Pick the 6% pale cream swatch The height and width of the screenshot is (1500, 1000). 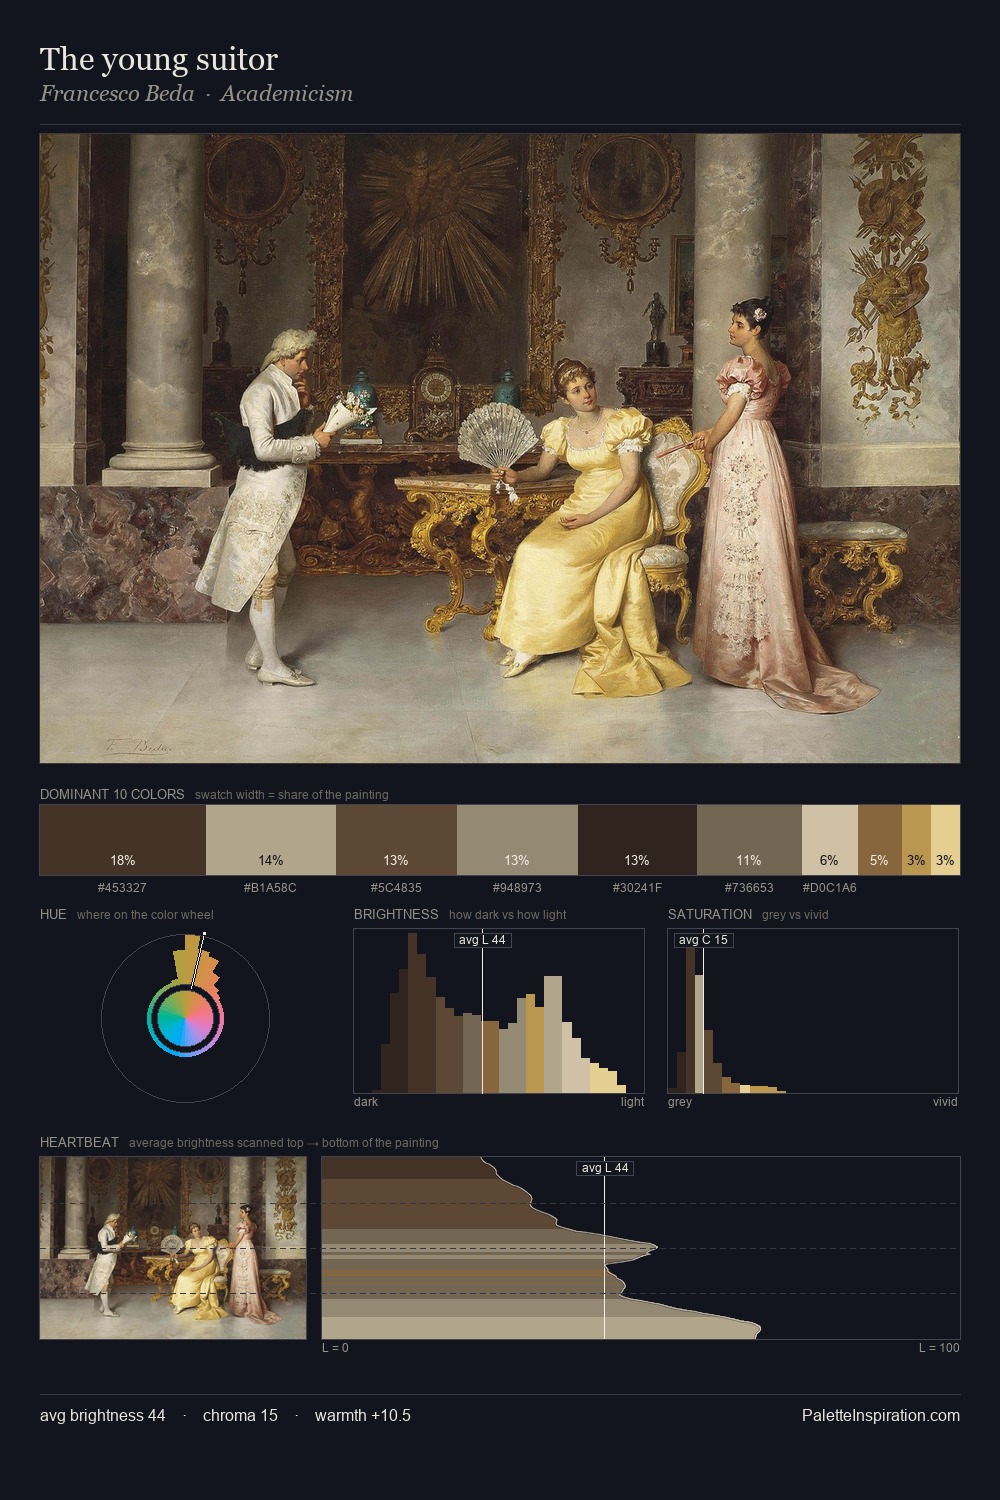click(x=830, y=840)
